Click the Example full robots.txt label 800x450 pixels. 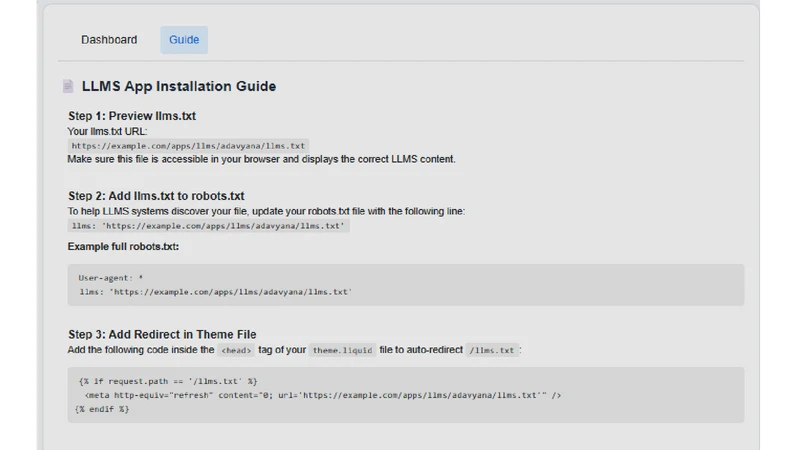[123, 246]
